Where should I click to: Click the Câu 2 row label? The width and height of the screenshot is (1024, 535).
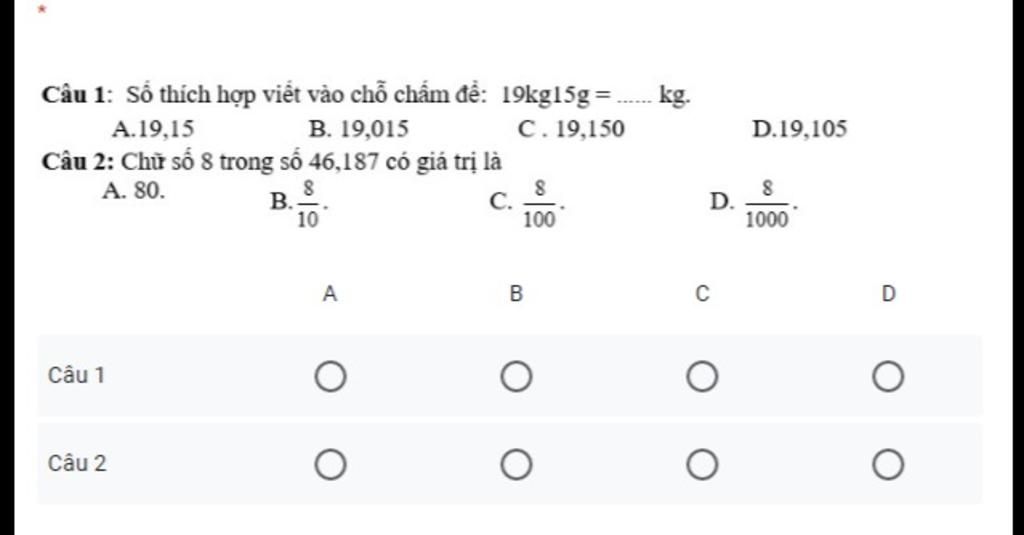pyautogui.click(x=76, y=464)
